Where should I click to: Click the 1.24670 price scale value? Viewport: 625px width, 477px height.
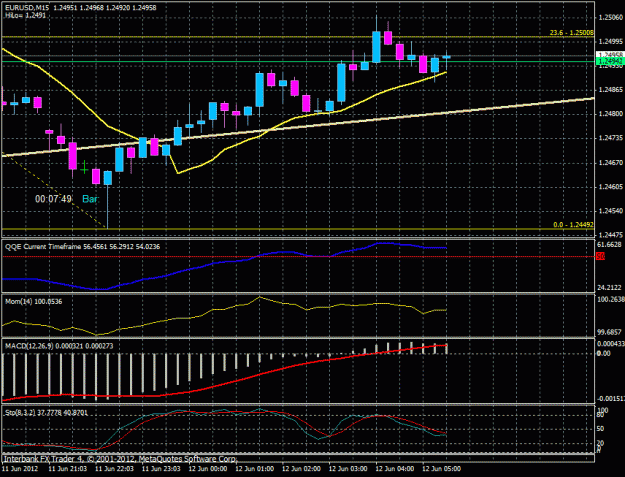click(611, 163)
